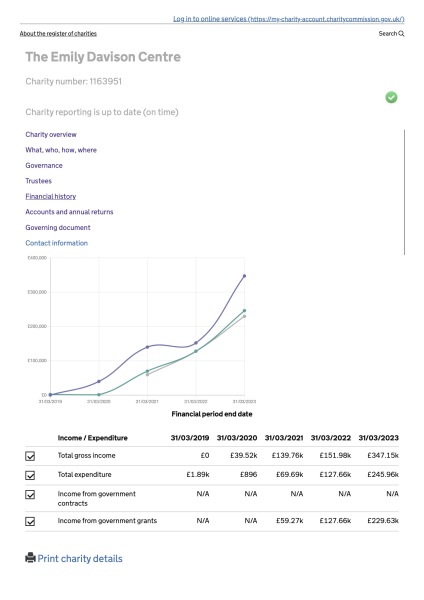Click The Emily Davison Centre heading
This screenshot has height=600, width=424.
point(103,57)
